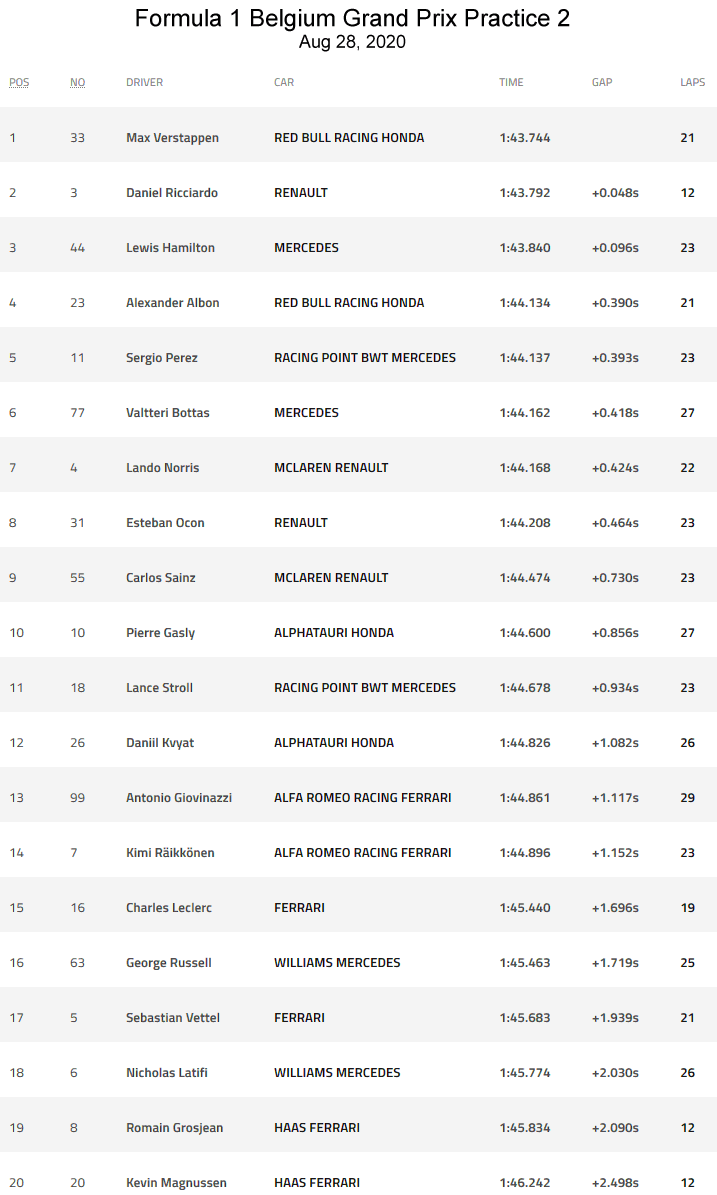The width and height of the screenshot is (717, 1195).
Task: Click Kimi Räikkönen's name
Action: [170, 853]
